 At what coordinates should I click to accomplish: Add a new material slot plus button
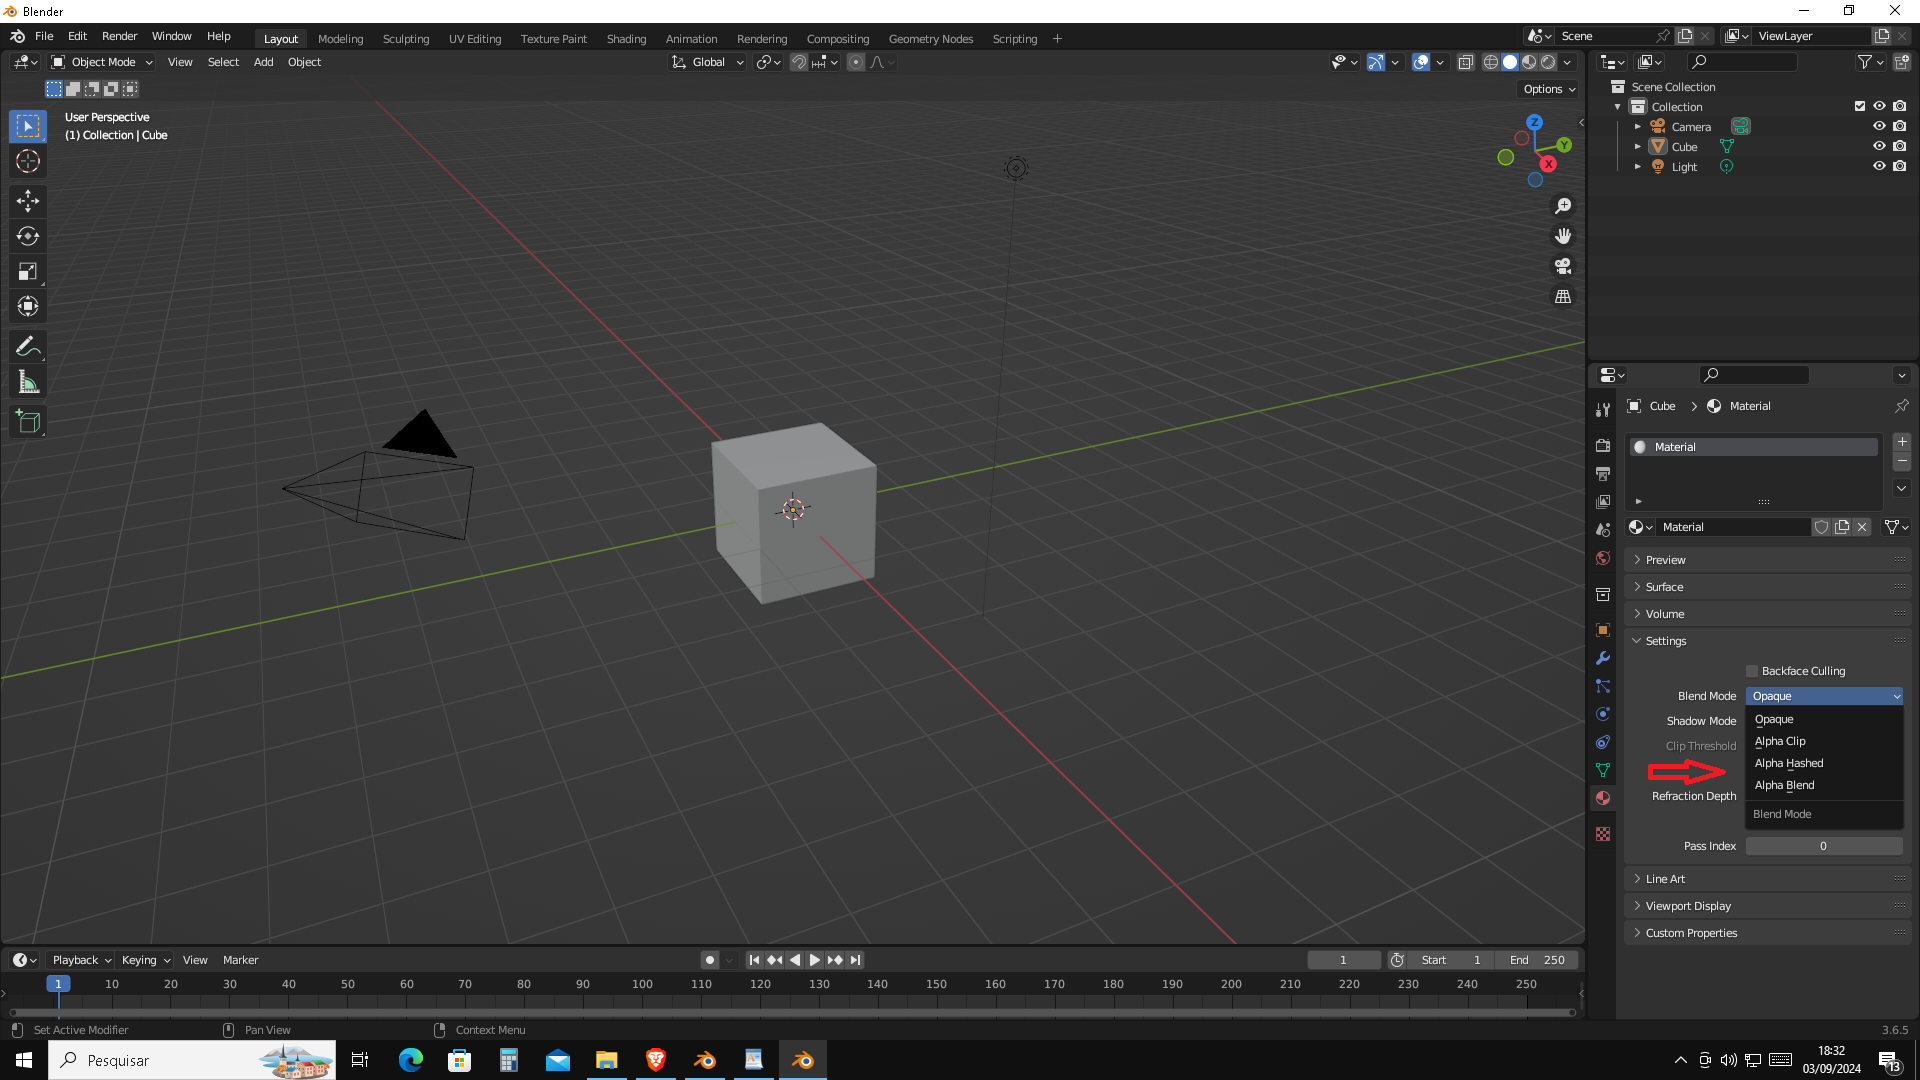click(1902, 442)
